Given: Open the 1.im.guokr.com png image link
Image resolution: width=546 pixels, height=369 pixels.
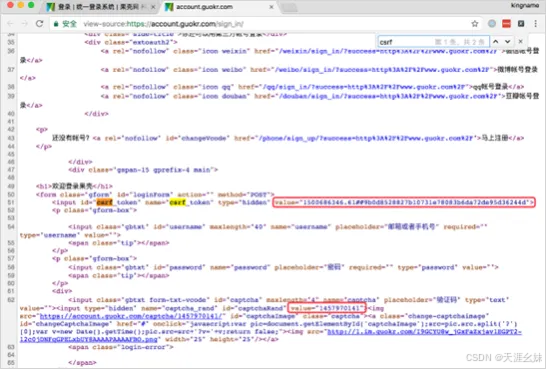Looking at the screenshot, I should point(424,332).
